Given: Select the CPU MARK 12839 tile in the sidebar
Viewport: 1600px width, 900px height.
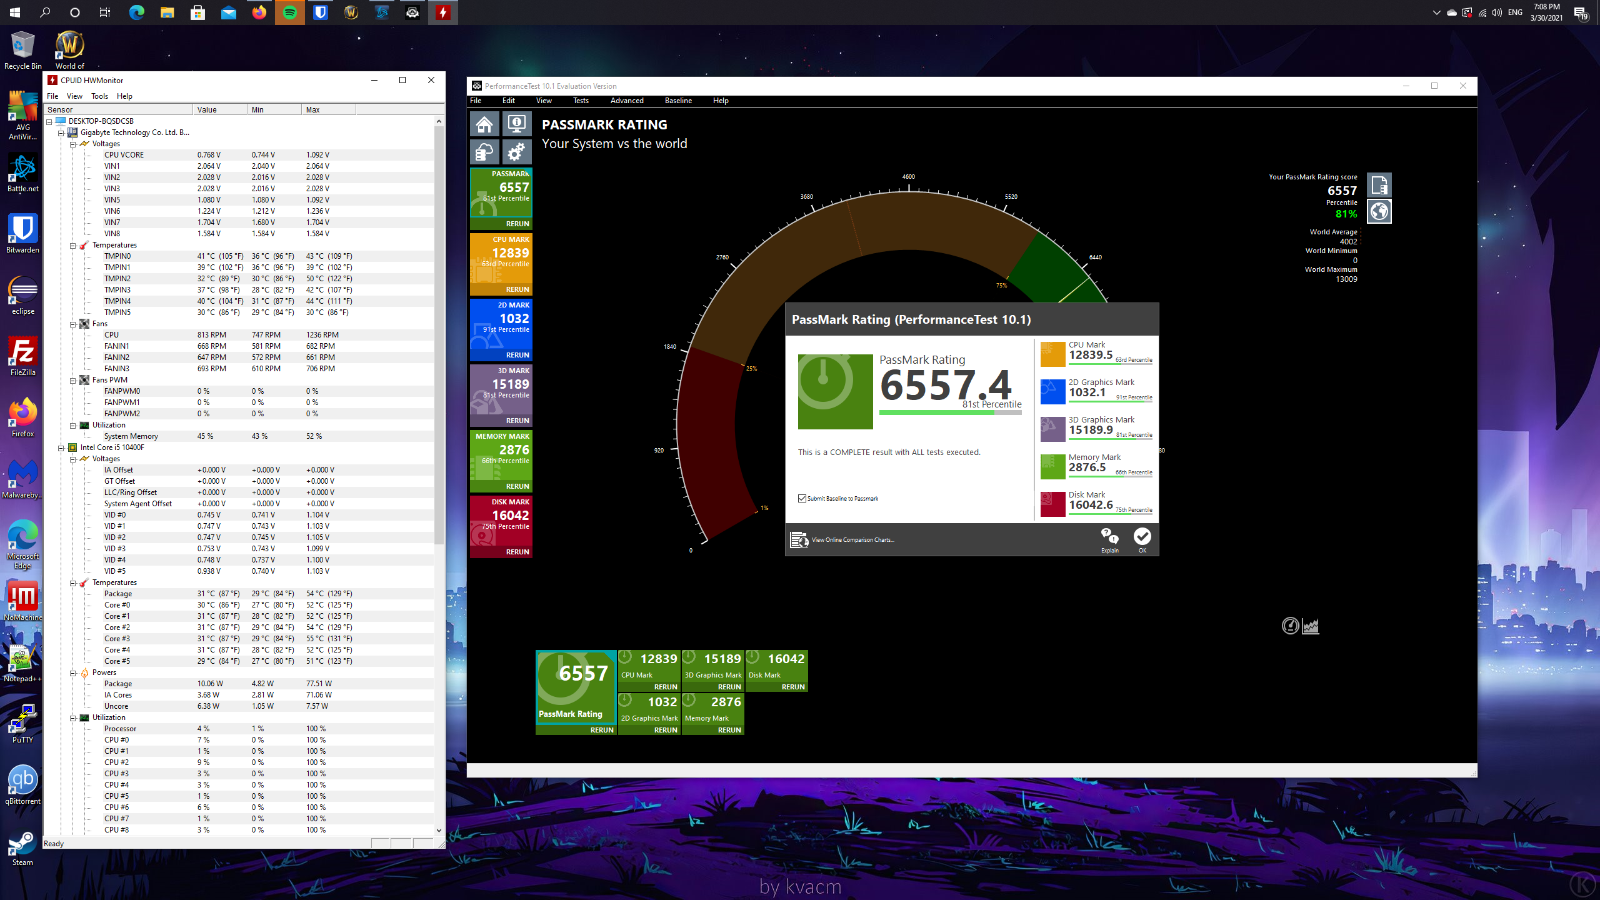Looking at the screenshot, I should coord(501,264).
